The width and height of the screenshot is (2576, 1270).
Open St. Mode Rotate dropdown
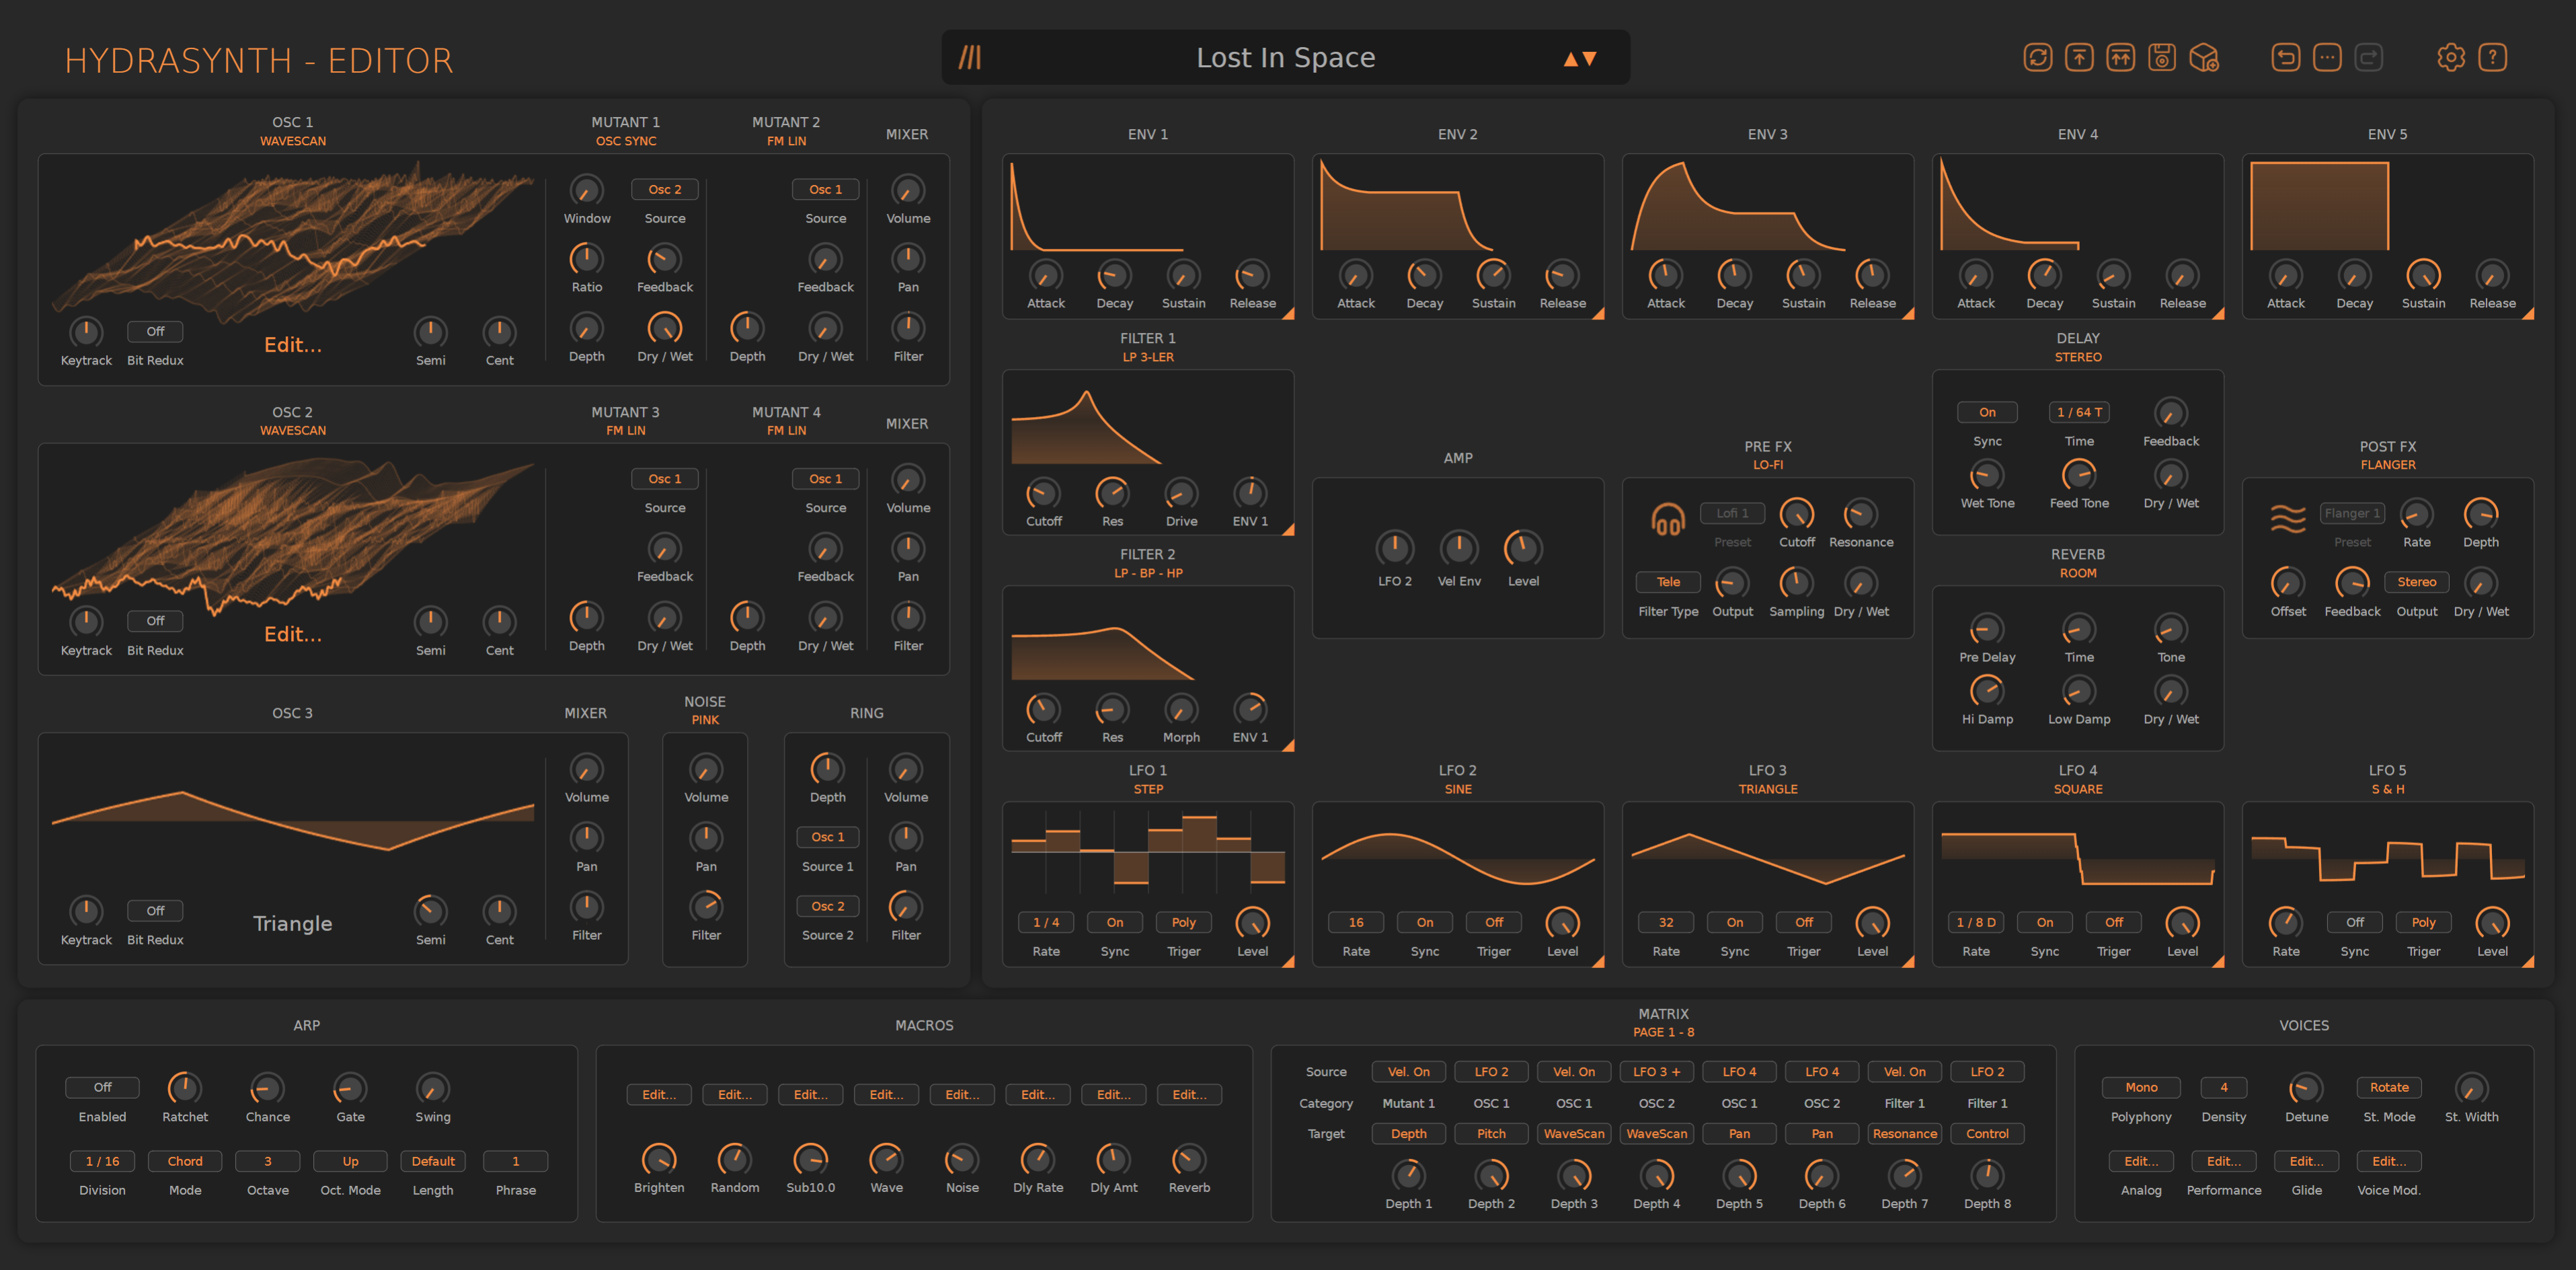pyautogui.click(x=2389, y=1087)
